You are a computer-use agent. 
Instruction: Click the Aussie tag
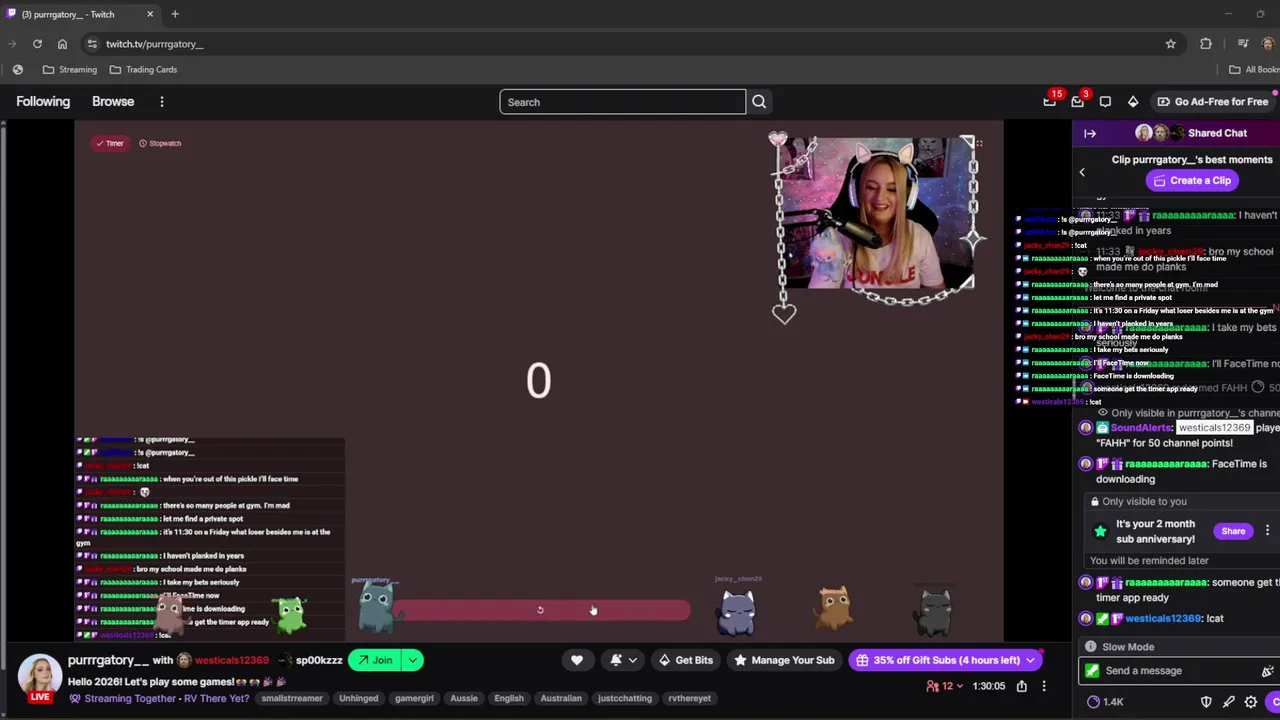click(x=464, y=698)
